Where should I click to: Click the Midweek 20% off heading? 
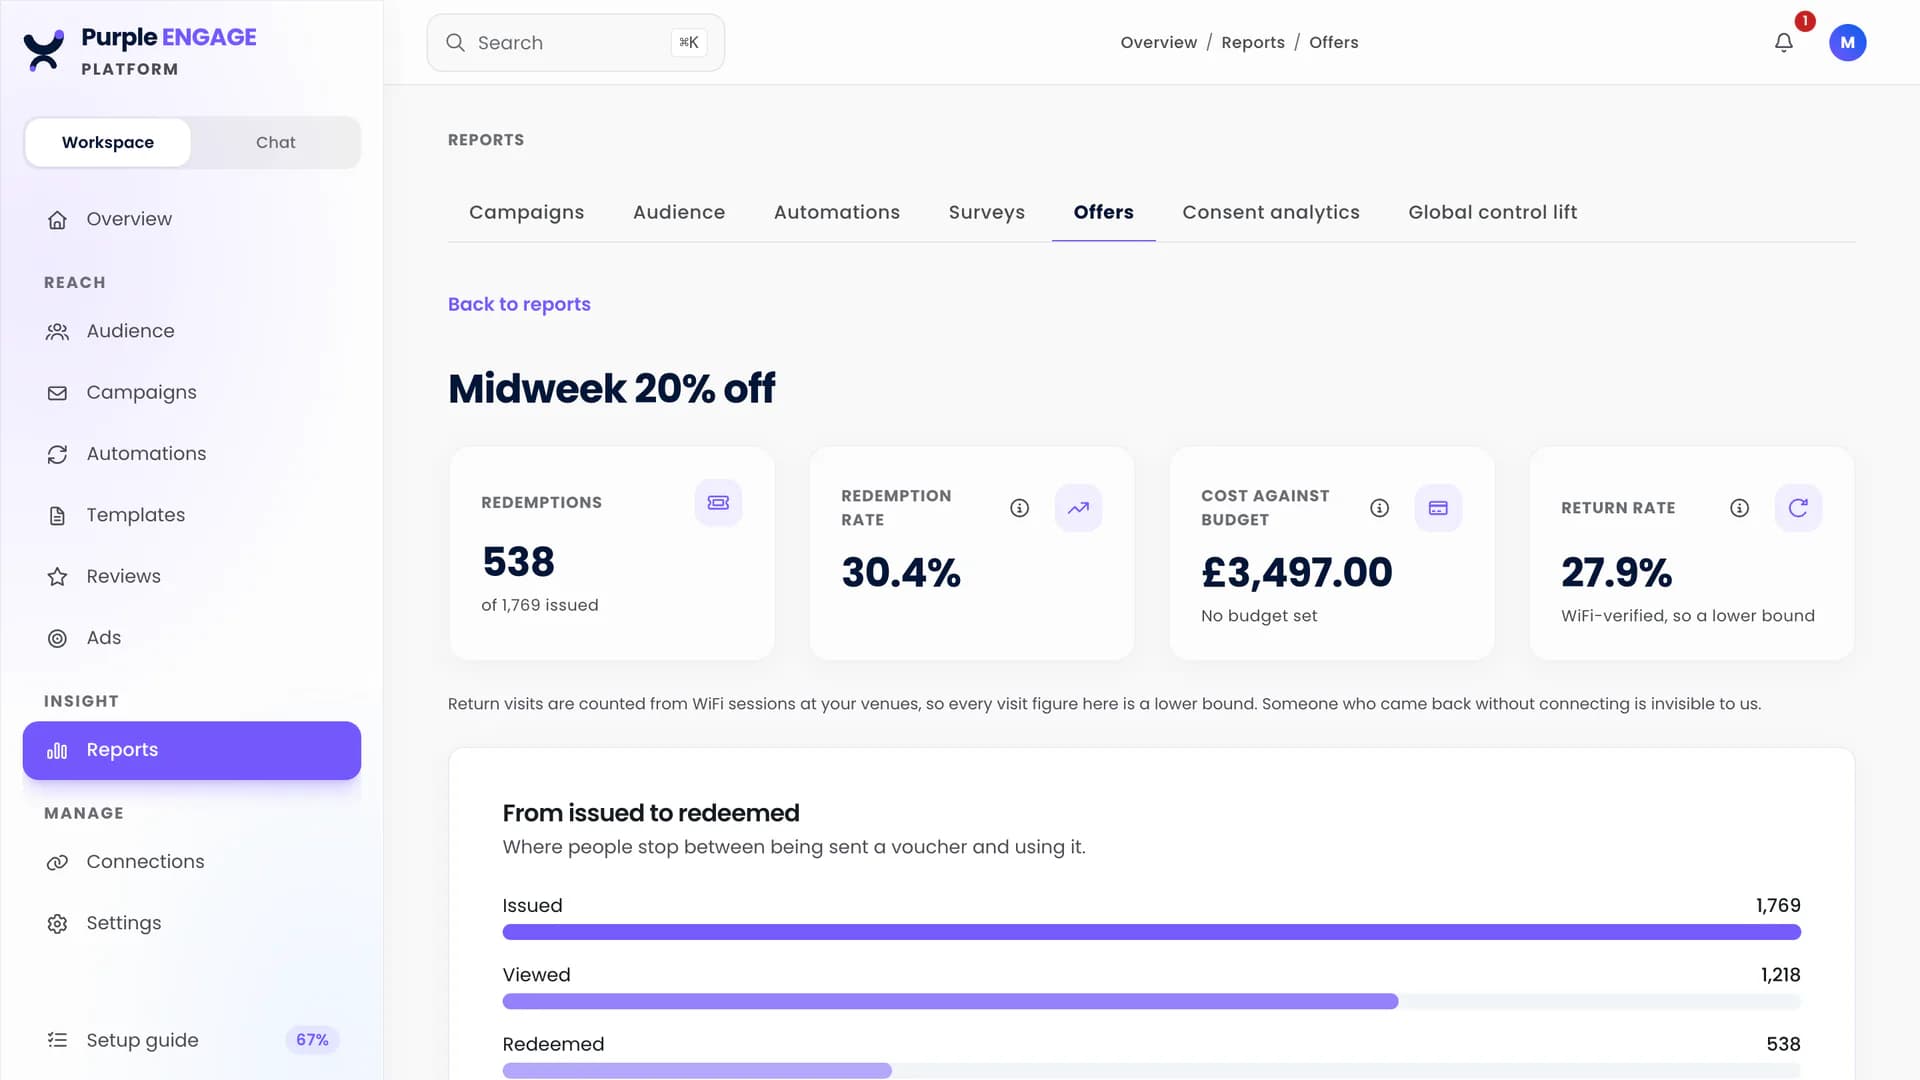click(611, 388)
